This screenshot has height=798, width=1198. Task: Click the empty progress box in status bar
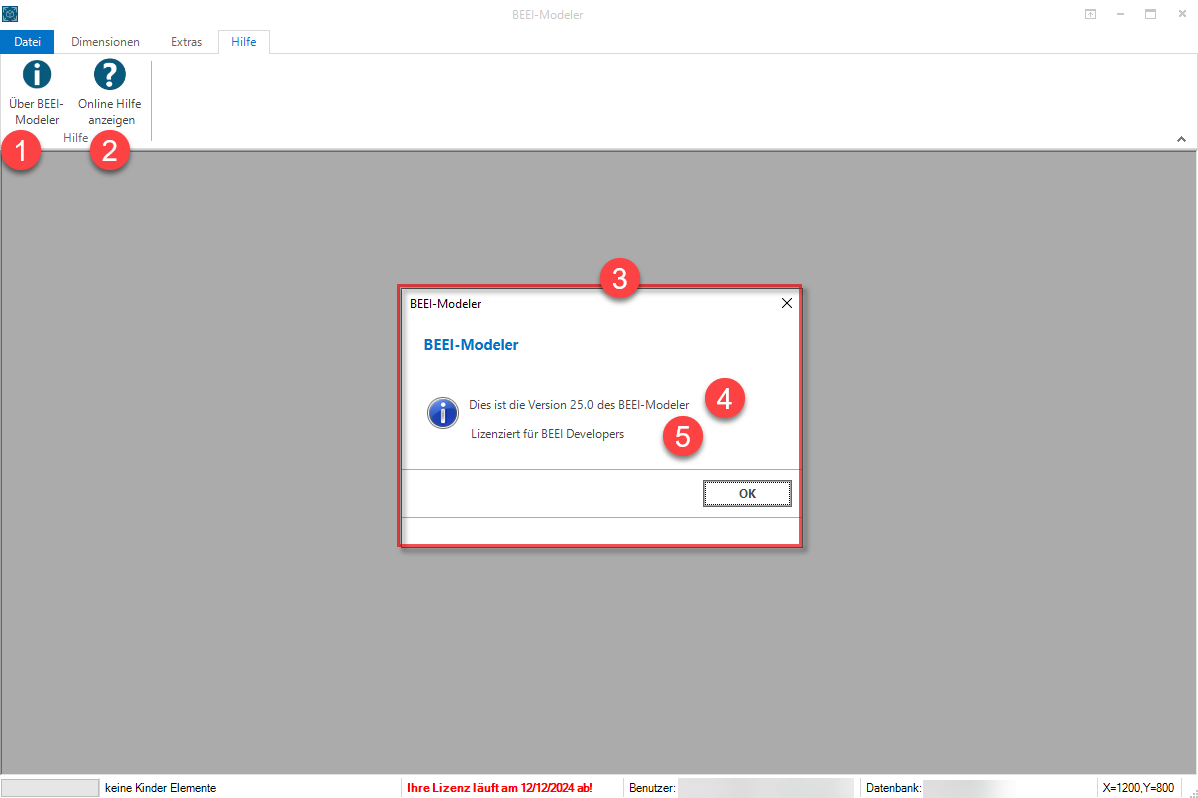50,787
